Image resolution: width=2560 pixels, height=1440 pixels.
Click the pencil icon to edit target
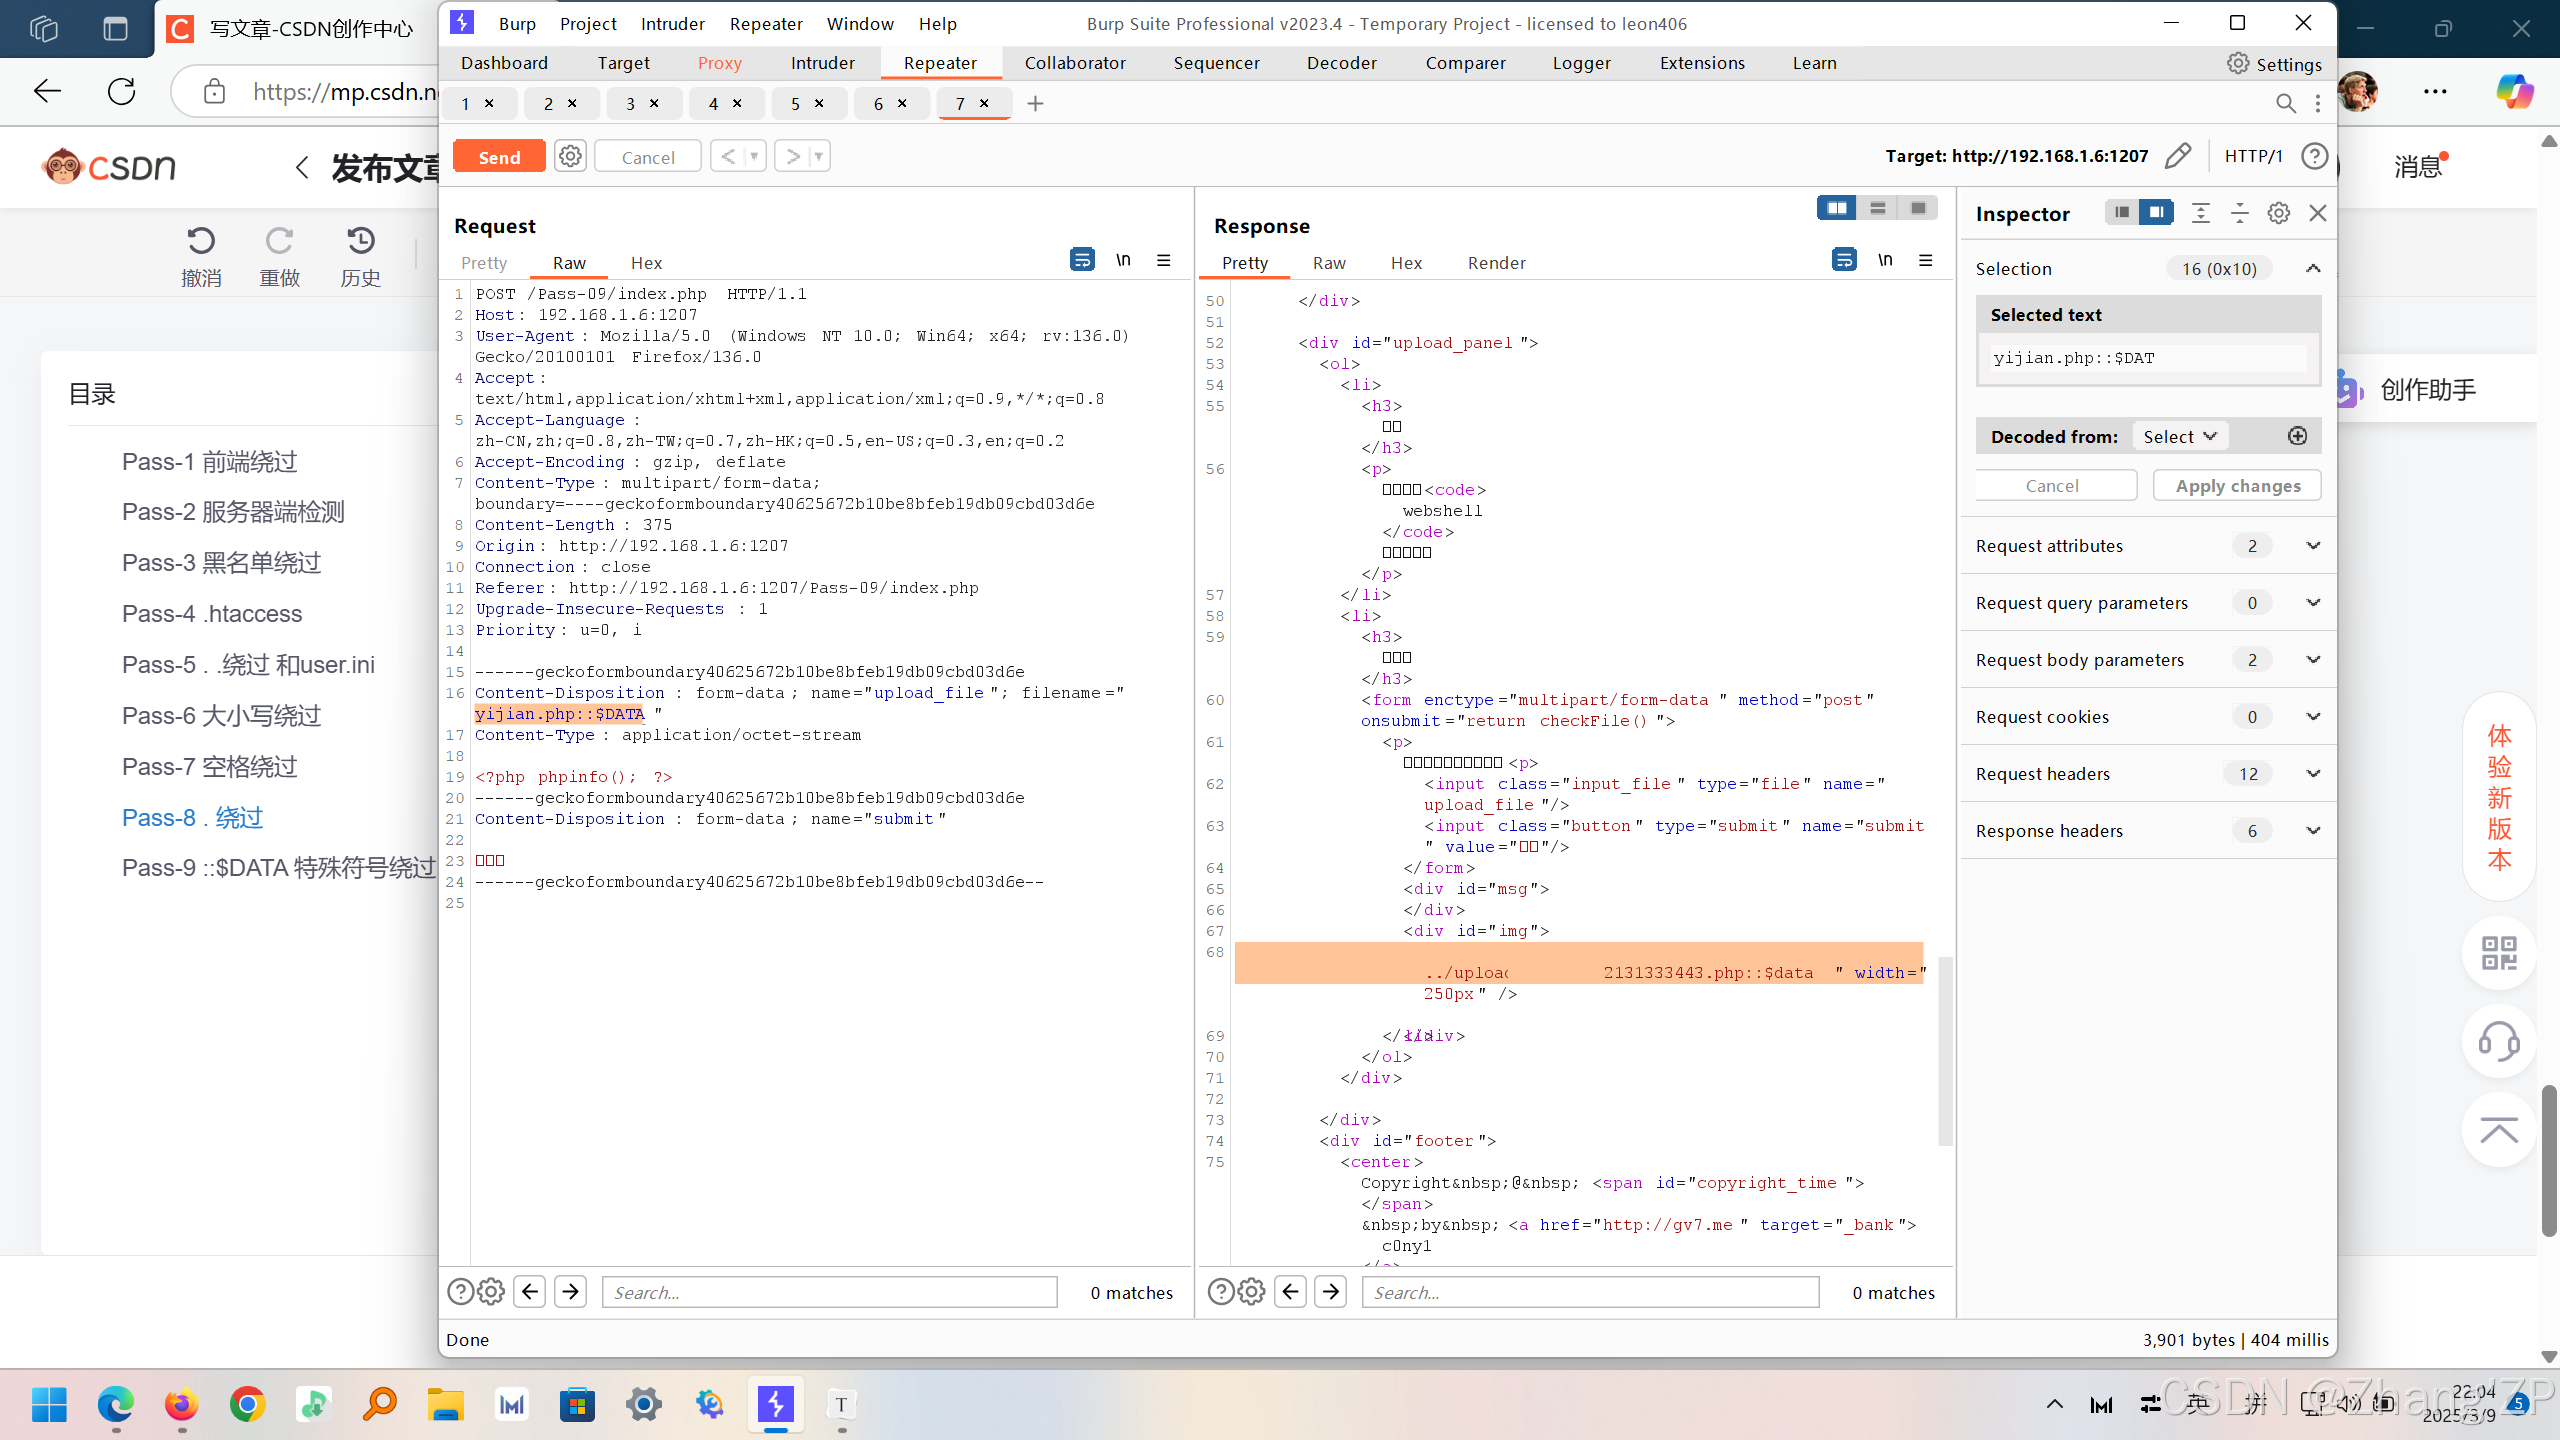pos(2177,156)
